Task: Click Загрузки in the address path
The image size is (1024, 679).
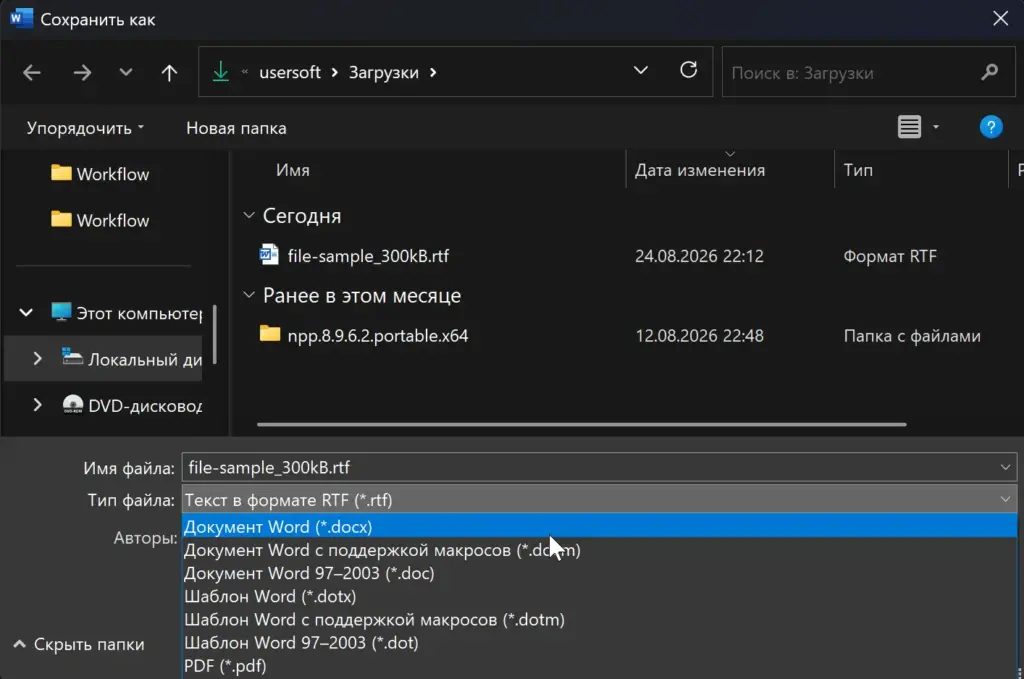Action: click(x=383, y=72)
